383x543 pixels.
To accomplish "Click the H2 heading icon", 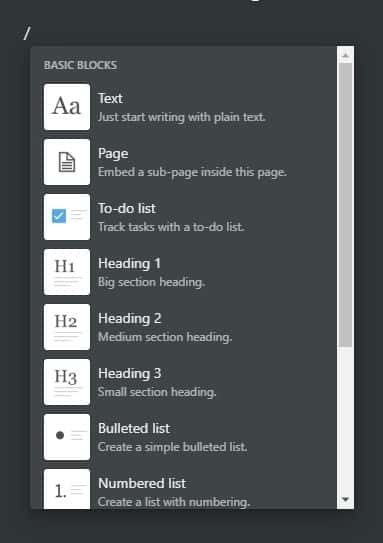I will click(x=67, y=327).
